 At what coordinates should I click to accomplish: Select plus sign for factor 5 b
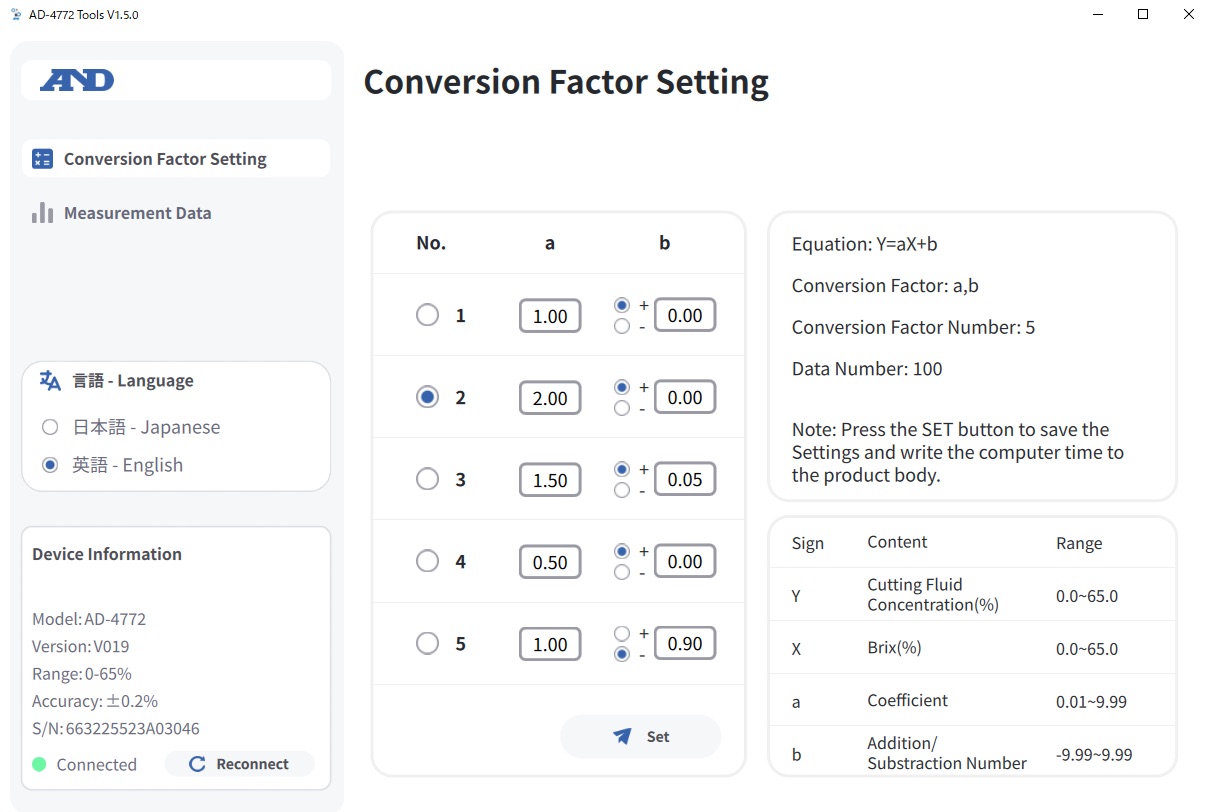pyautogui.click(x=622, y=633)
